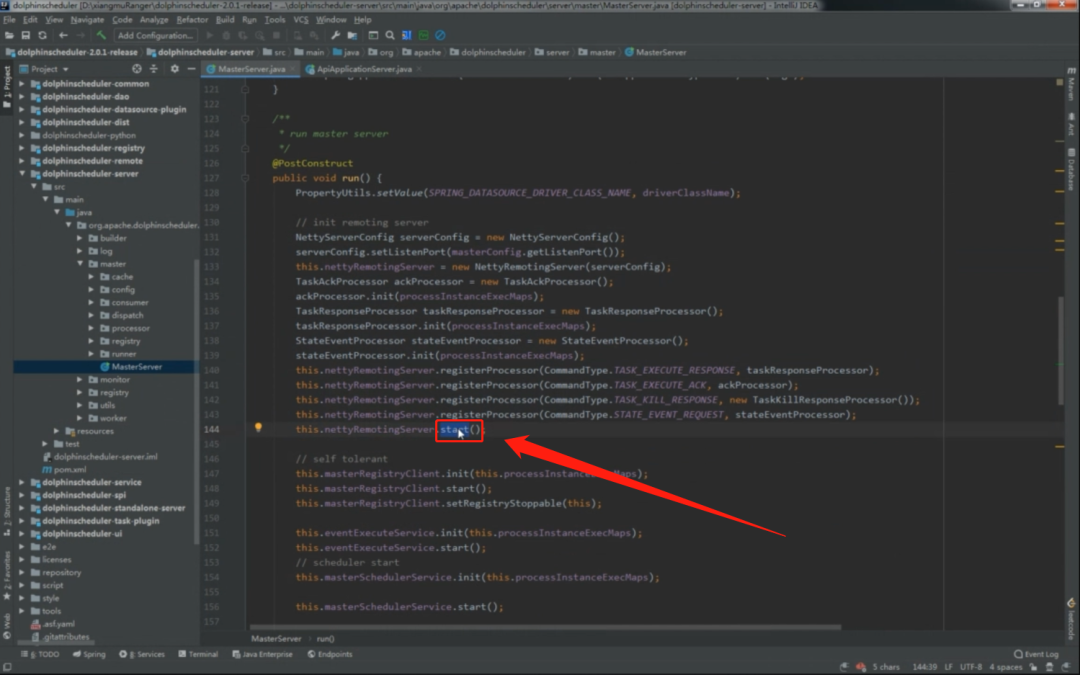Click the locate-in-tree target icon in Project panel
This screenshot has width=1080, height=675.
coord(137,69)
